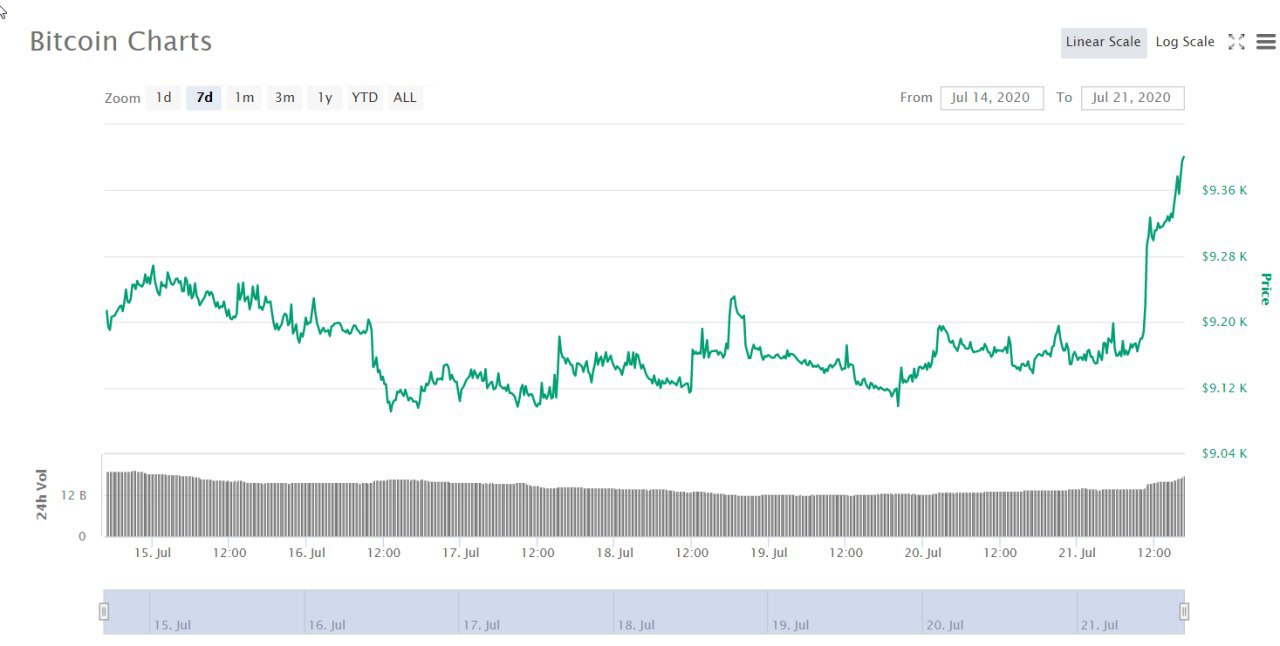Click 19. Jul in range navigator

(x=790, y=625)
